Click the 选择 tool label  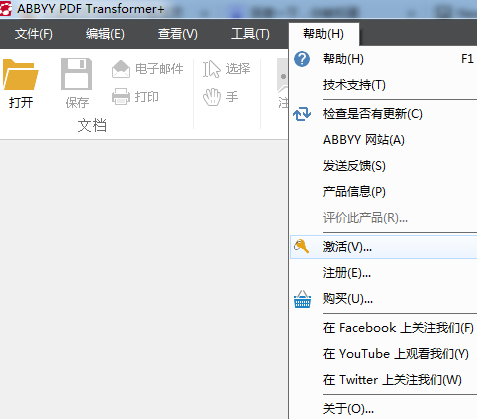[x=238, y=69]
